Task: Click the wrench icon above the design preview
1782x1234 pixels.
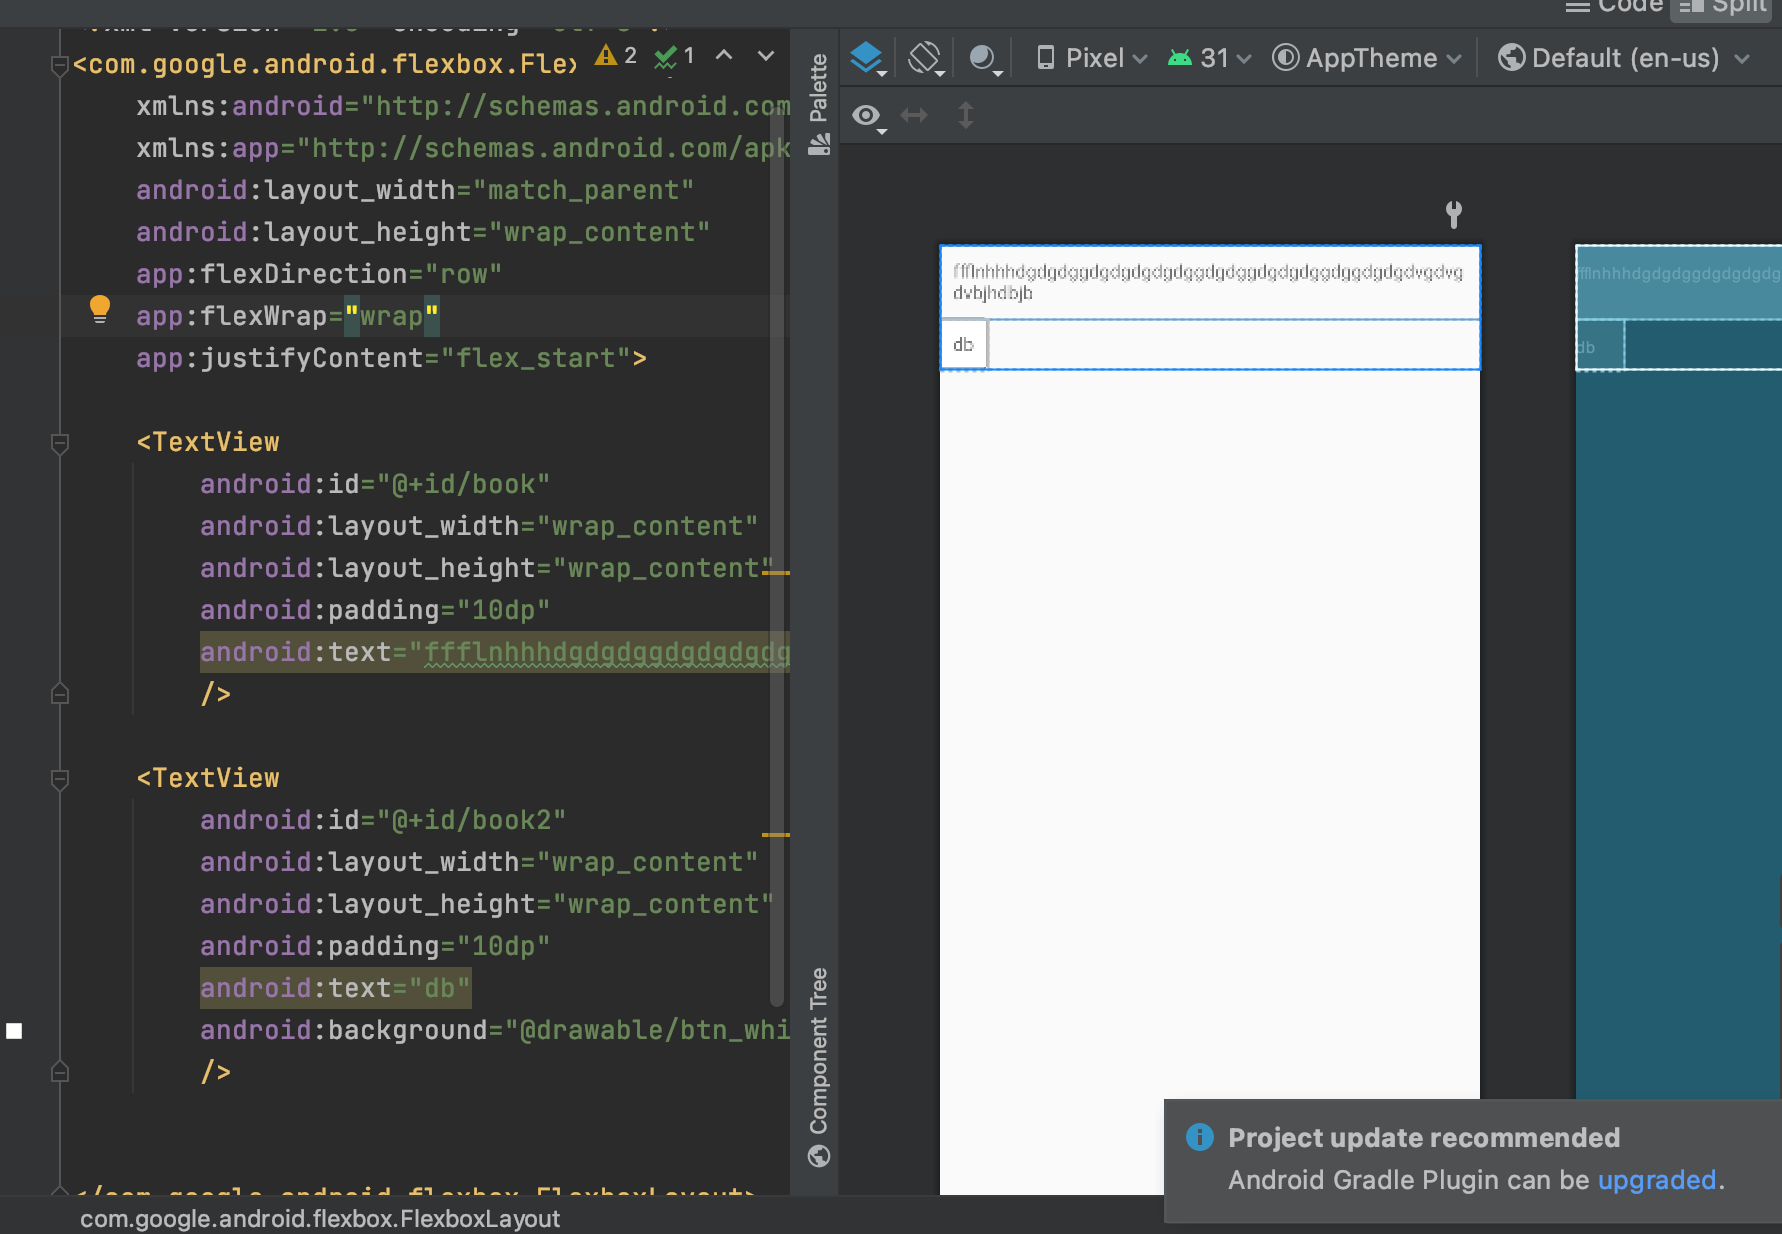Action: 1454,213
